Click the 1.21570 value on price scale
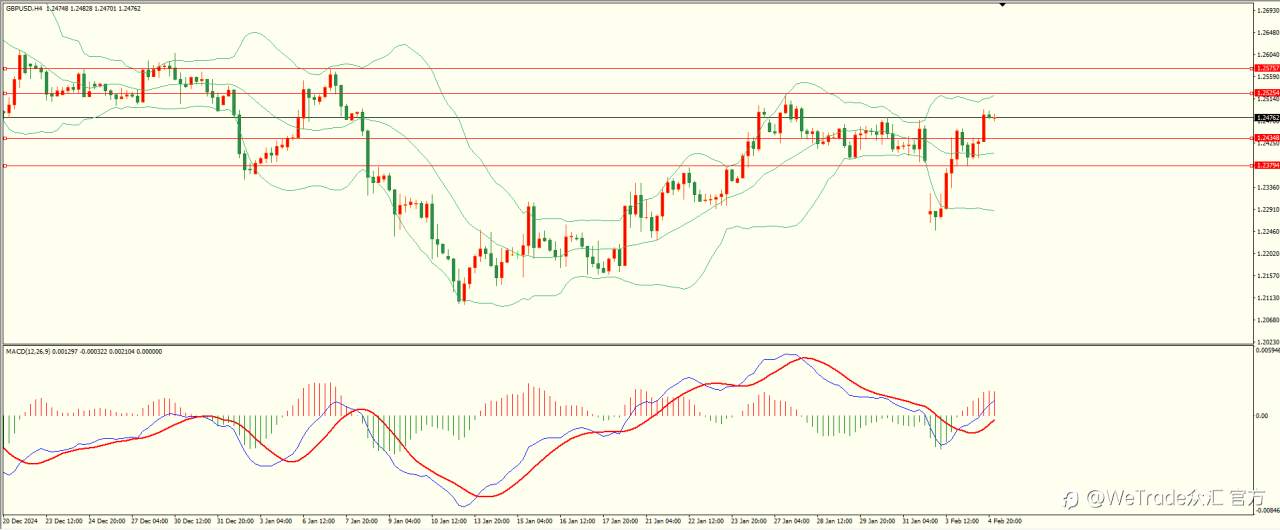The height and width of the screenshot is (530, 1280). 1268,276
